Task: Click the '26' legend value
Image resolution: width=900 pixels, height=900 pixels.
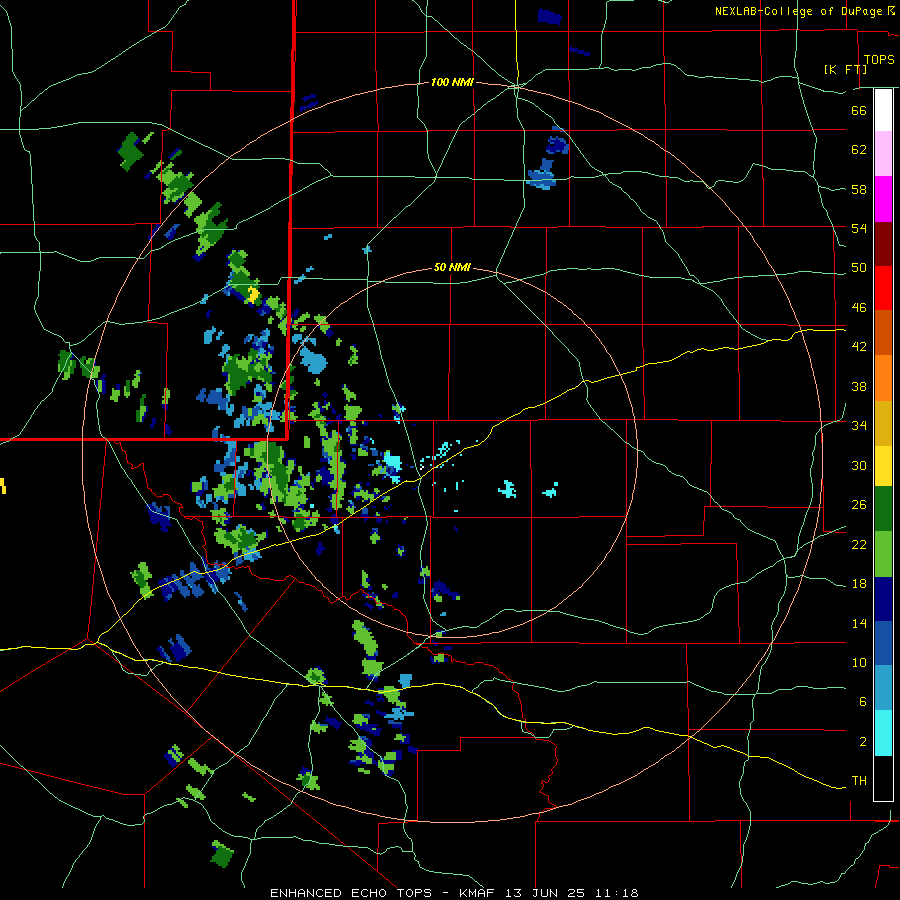Action: 859,505
